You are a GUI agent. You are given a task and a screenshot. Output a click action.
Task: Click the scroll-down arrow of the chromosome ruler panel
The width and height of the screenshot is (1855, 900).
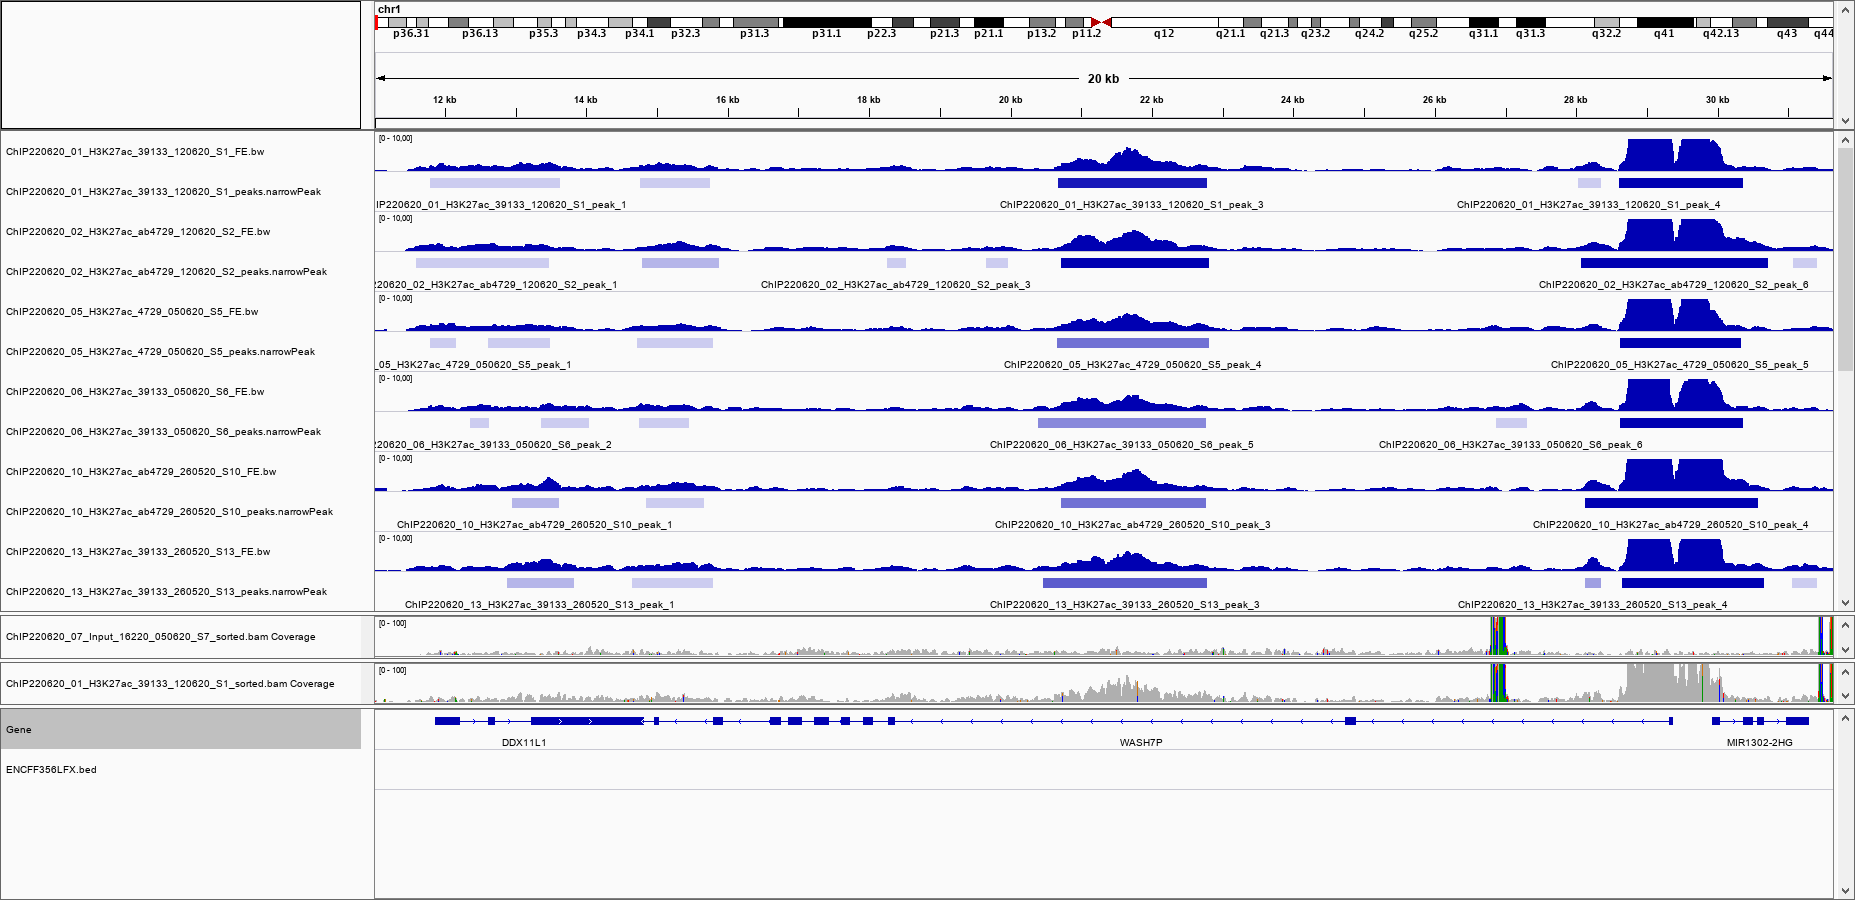(x=1845, y=121)
